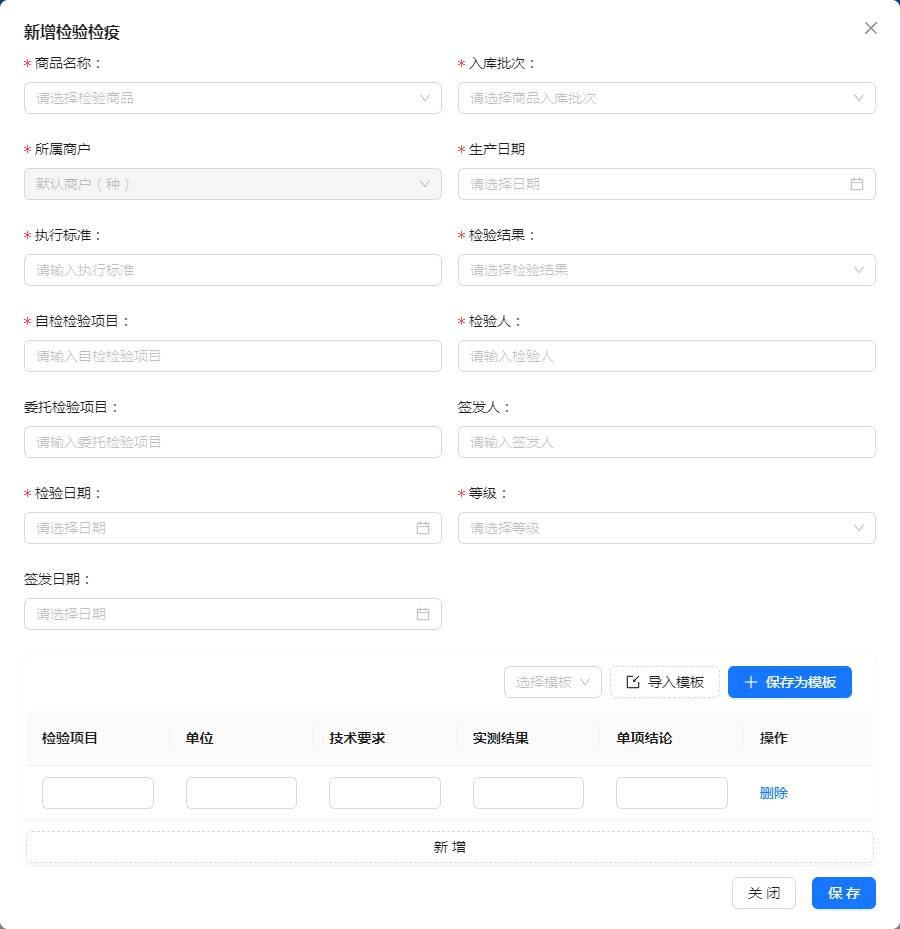Click the 导入模板 import button
Image resolution: width=900 pixels, height=929 pixels.
[664, 682]
